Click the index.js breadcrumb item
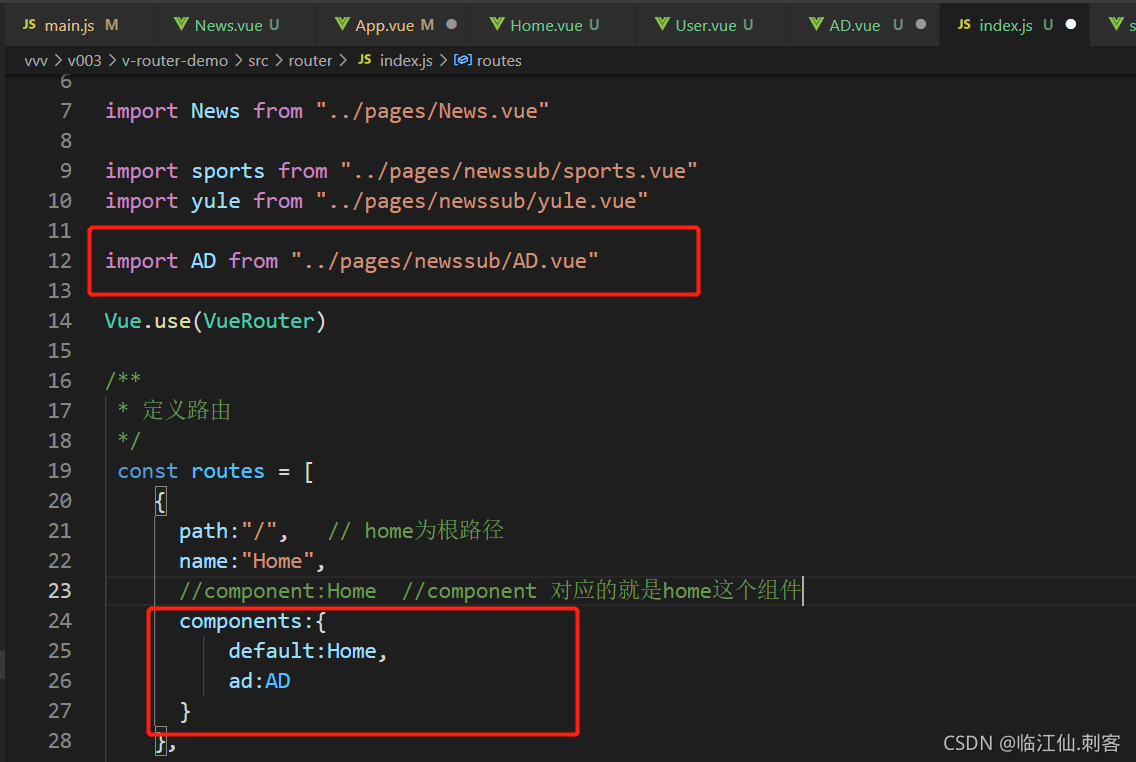Screen dimensions: 1136x762 click(x=406, y=61)
